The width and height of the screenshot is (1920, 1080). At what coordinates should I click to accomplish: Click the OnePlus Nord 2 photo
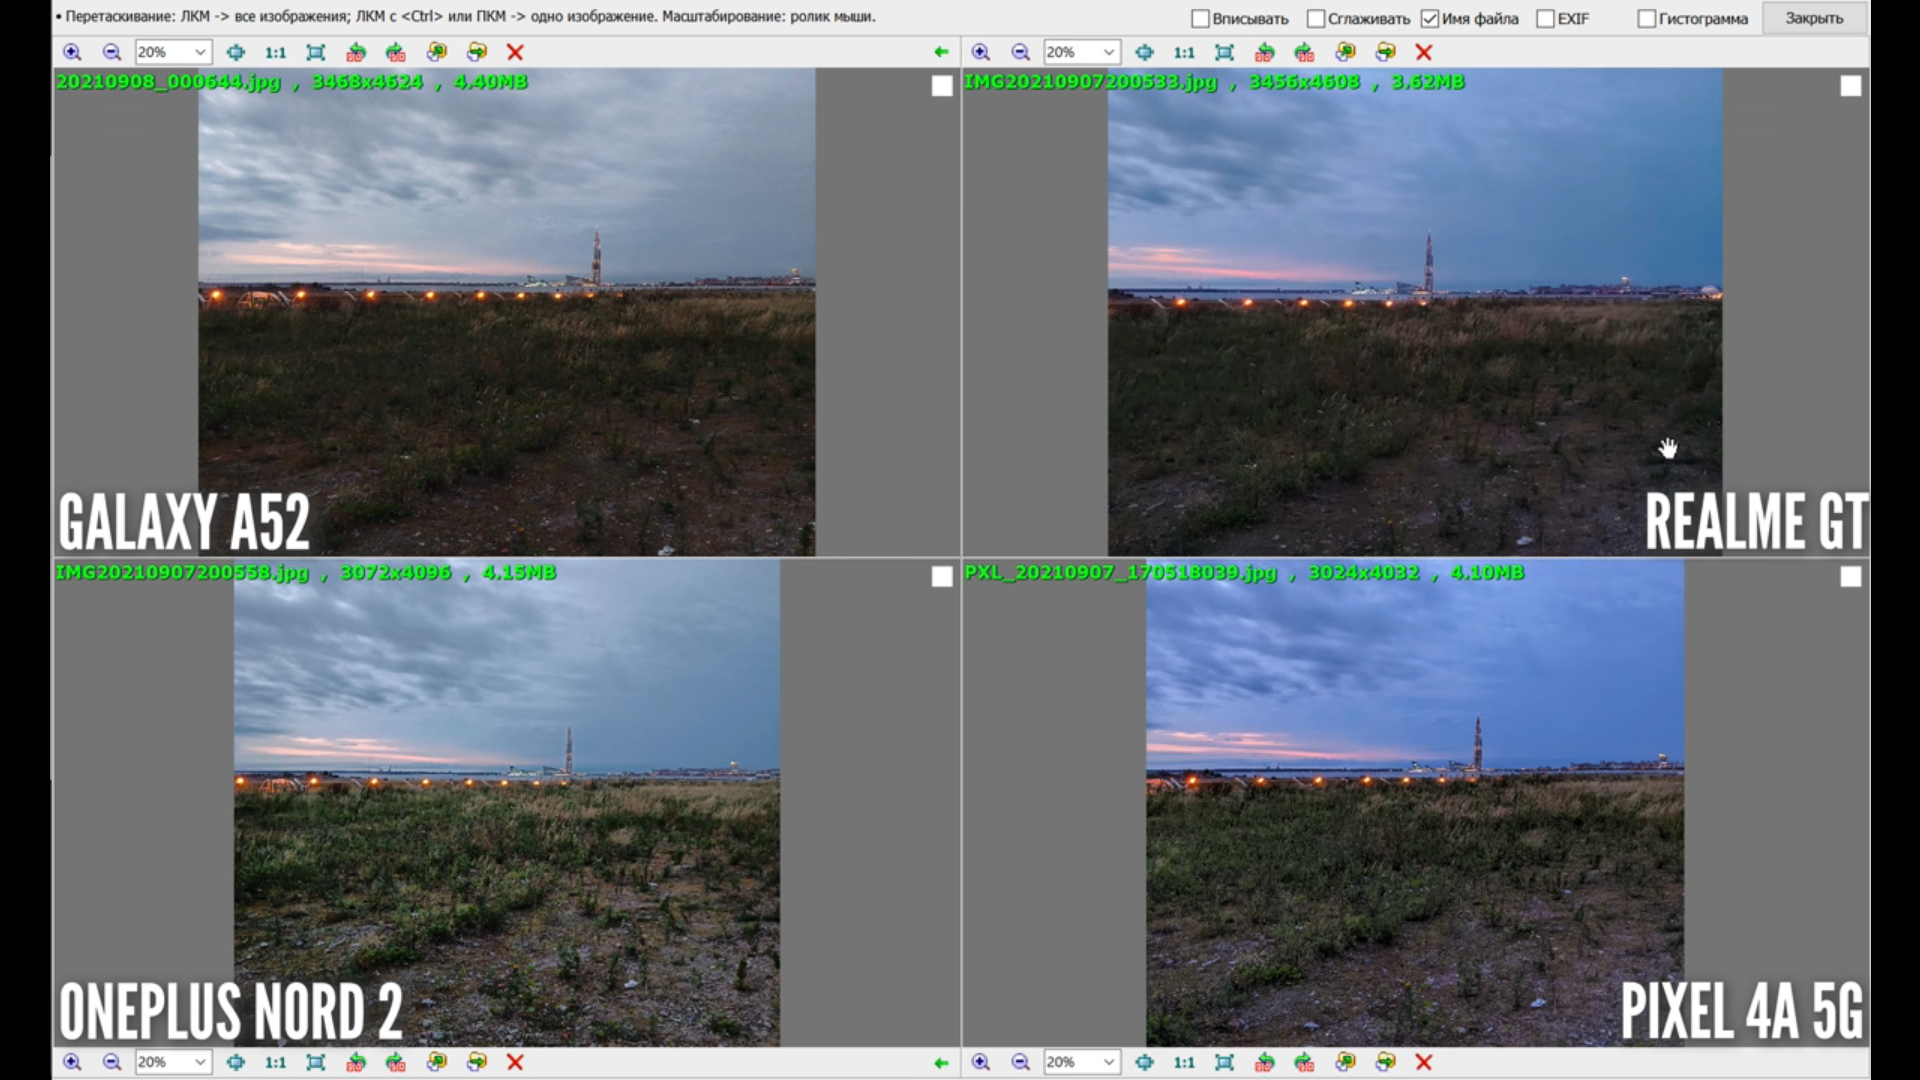[506, 800]
